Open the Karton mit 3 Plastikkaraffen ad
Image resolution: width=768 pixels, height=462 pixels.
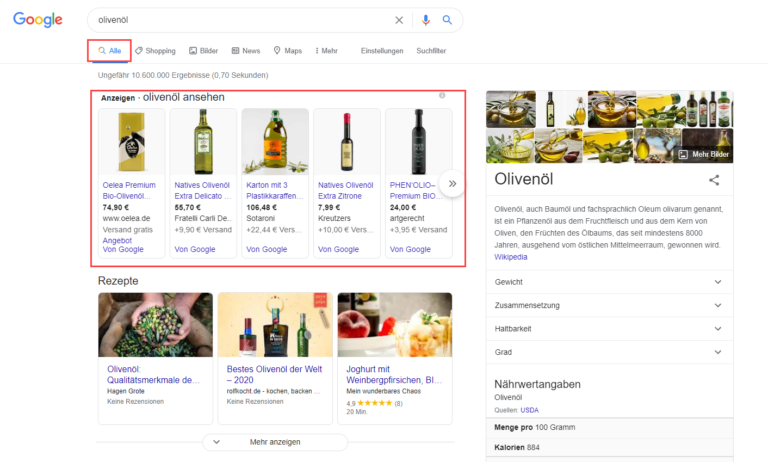coord(274,191)
